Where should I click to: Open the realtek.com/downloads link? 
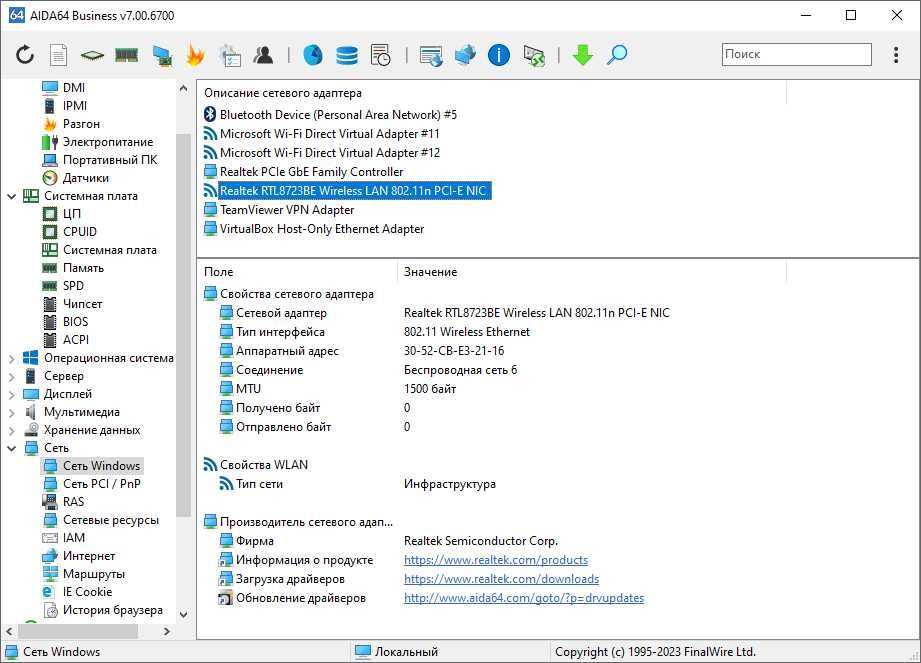[x=502, y=579]
